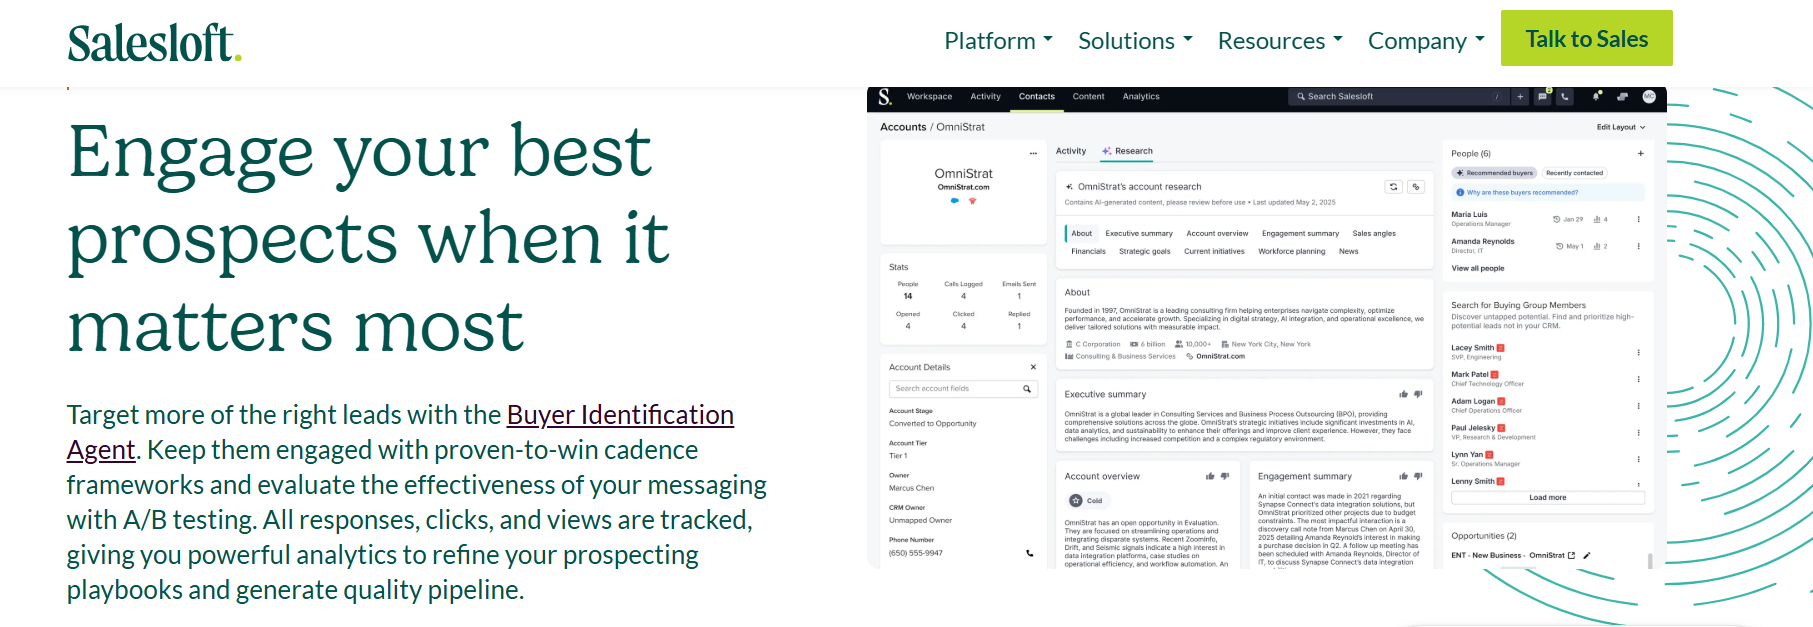Select the News section link
The width and height of the screenshot is (1813, 627).
pos(1349,252)
